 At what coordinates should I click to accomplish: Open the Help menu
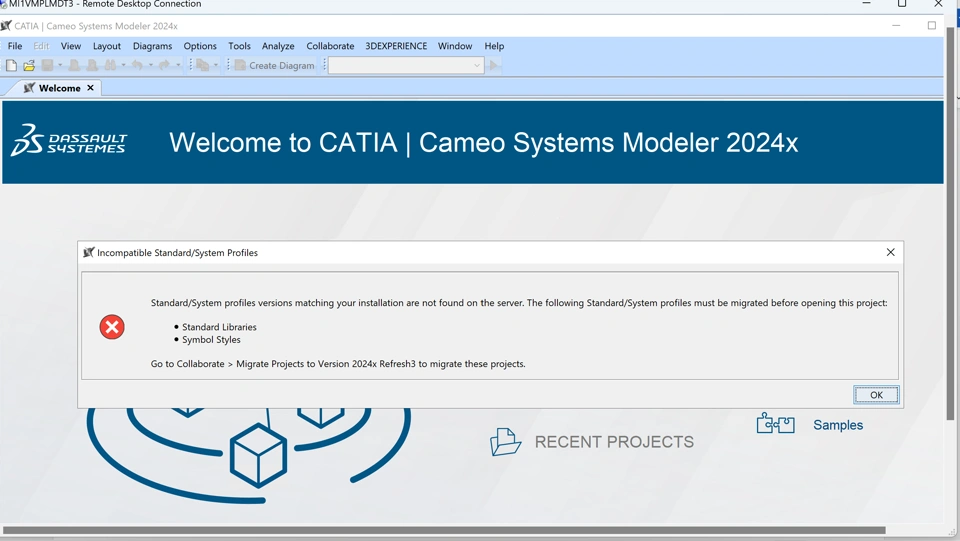[494, 46]
